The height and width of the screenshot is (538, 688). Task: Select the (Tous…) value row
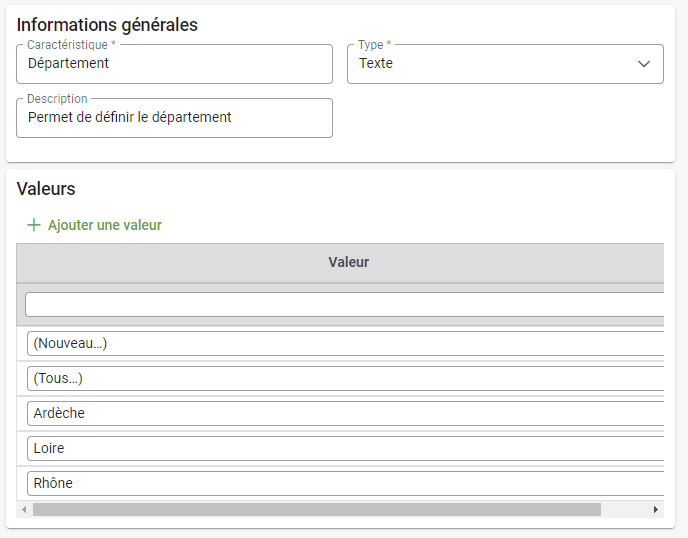tap(345, 378)
